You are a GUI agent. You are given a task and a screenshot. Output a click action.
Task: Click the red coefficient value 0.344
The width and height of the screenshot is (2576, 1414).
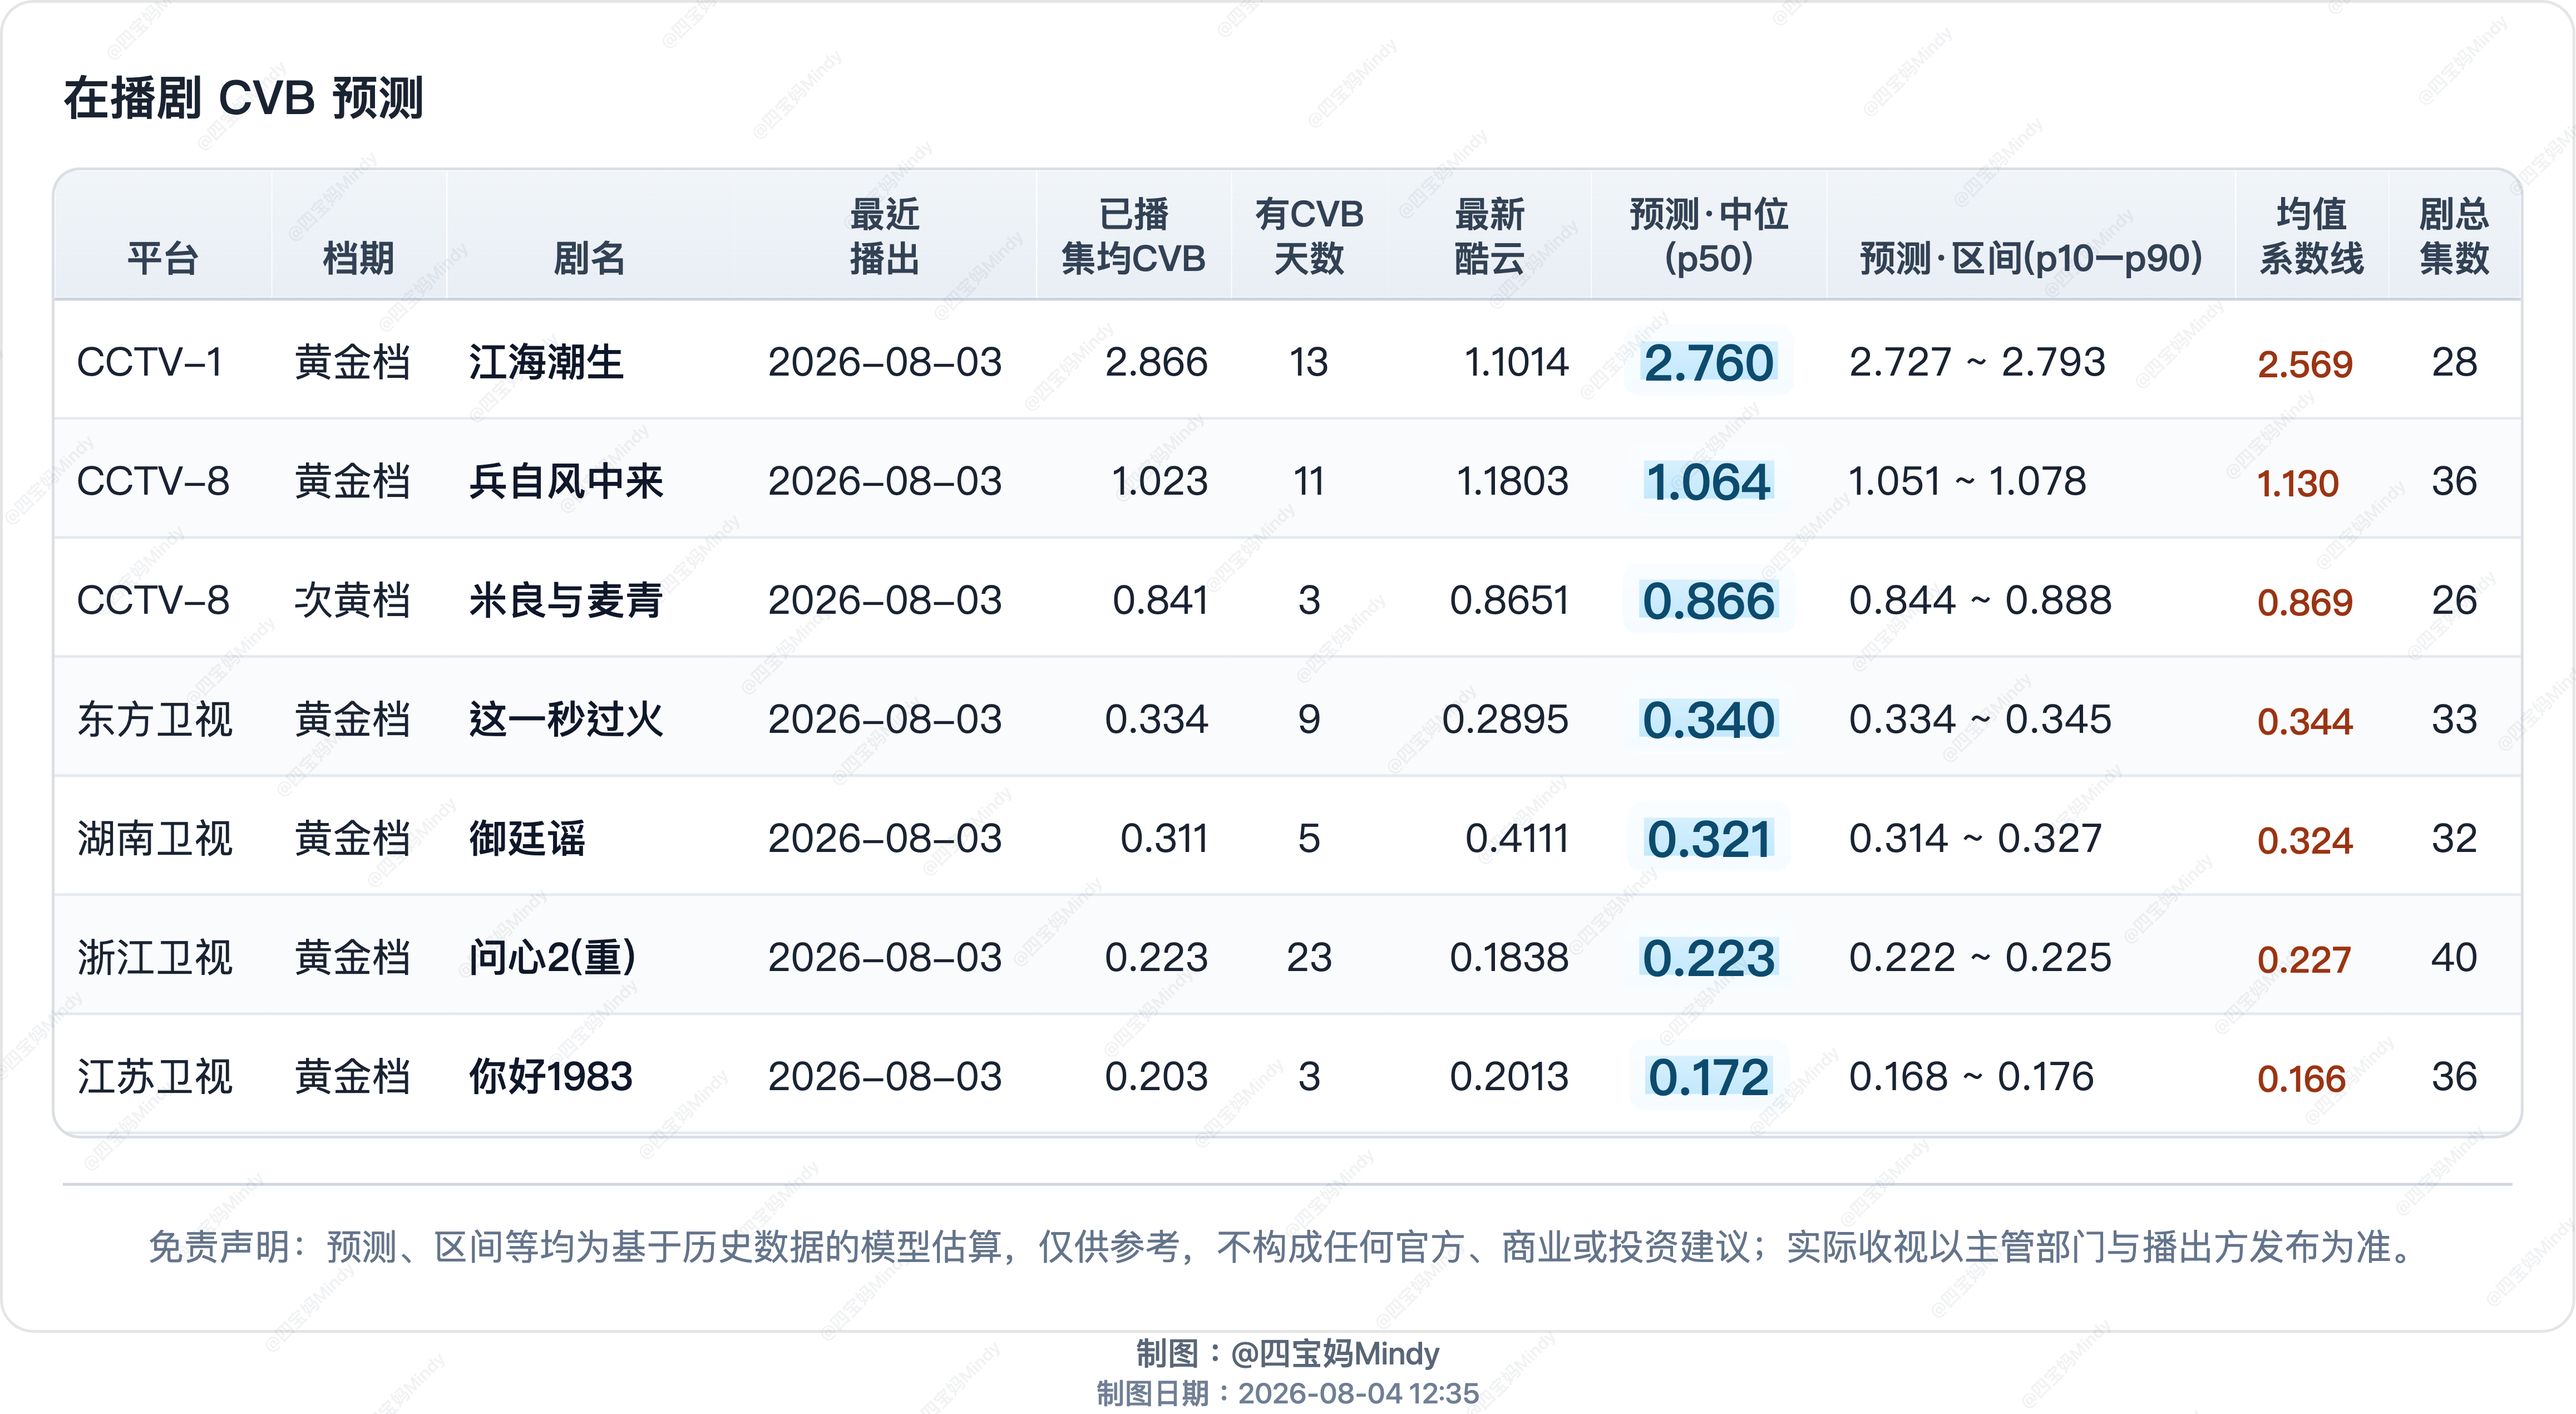(2305, 721)
